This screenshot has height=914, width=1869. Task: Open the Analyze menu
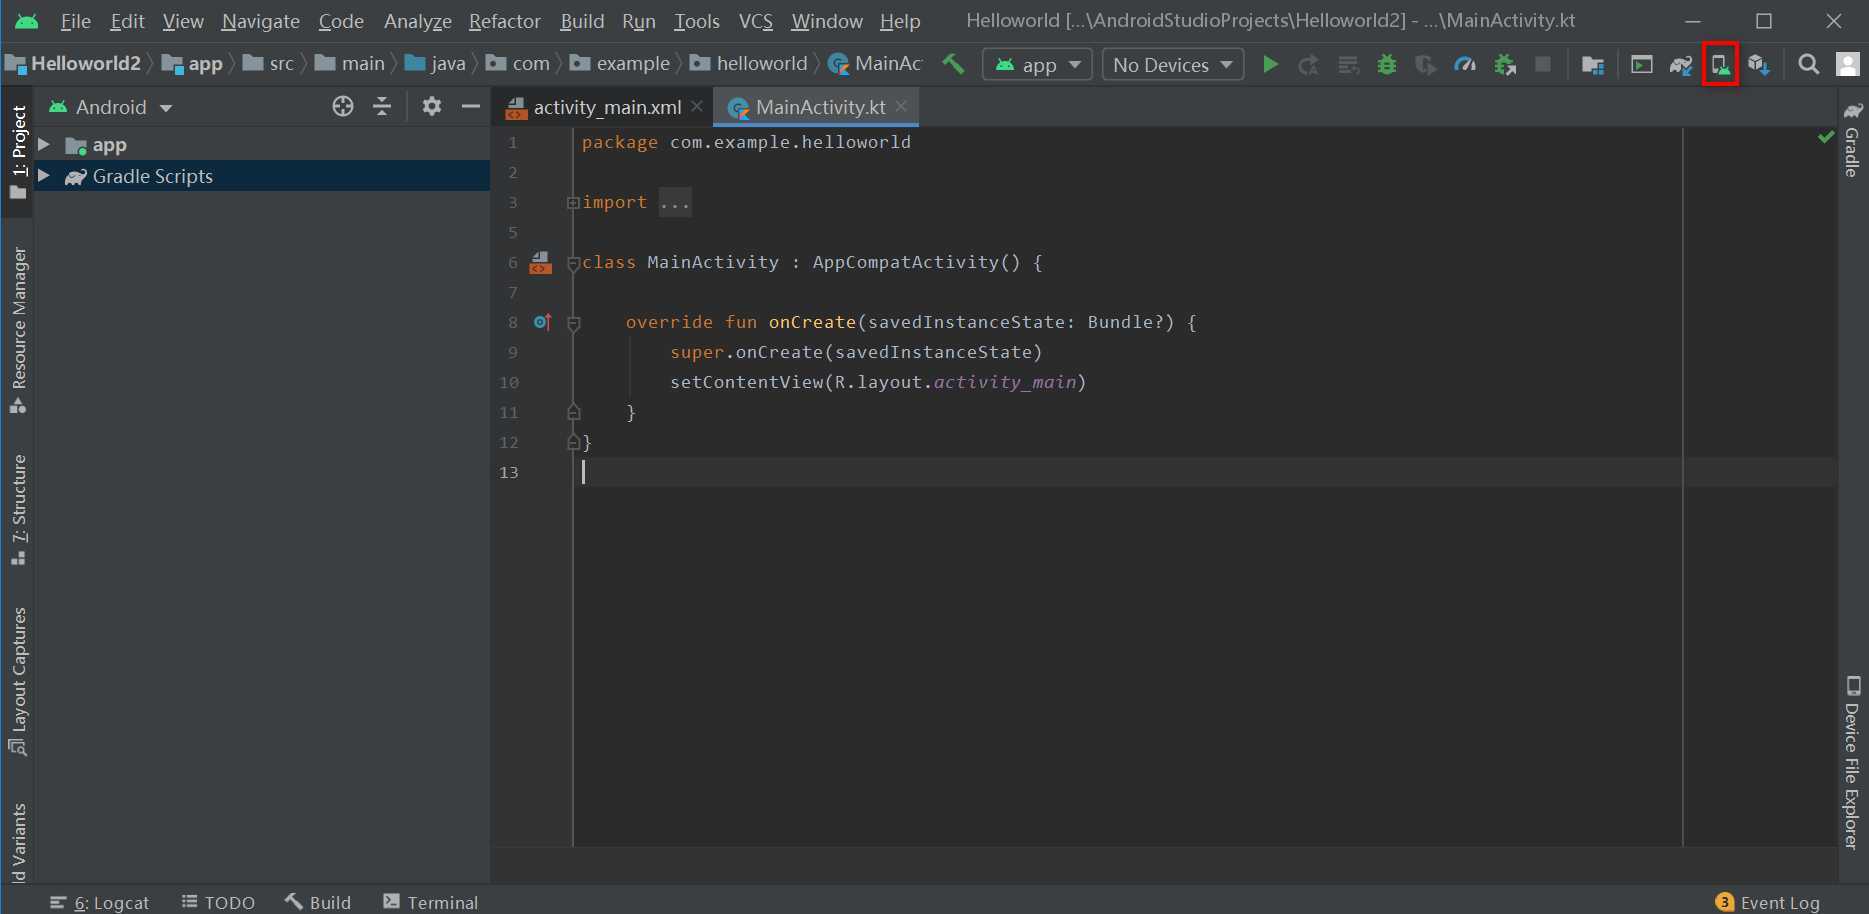[x=418, y=21]
